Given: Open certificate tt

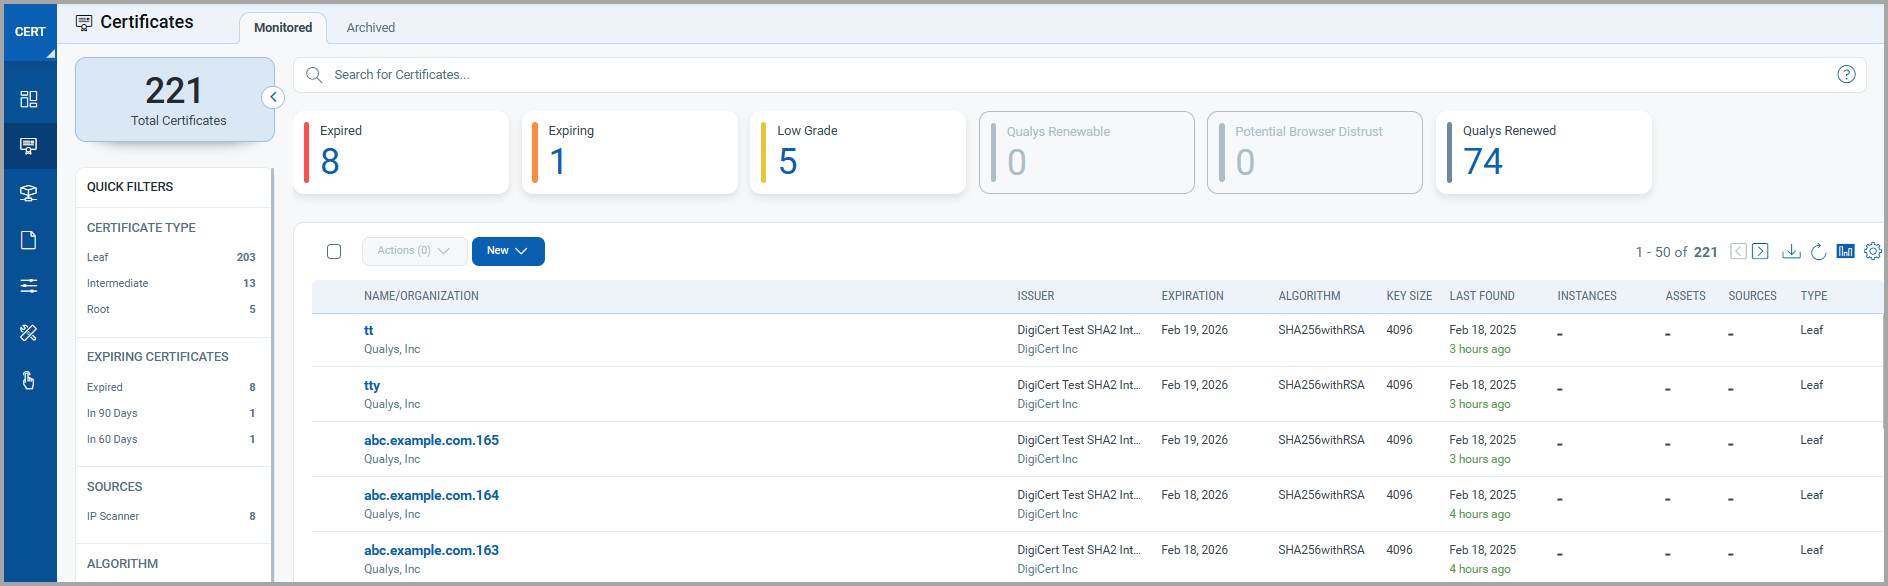Looking at the screenshot, I should (369, 330).
